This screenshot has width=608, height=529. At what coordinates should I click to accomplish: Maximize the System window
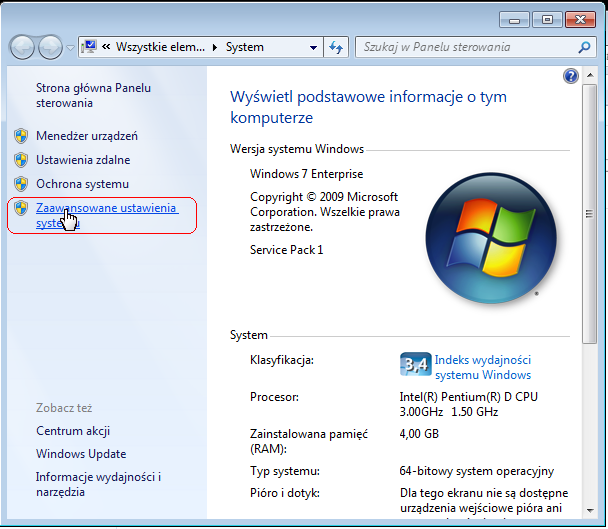547,19
